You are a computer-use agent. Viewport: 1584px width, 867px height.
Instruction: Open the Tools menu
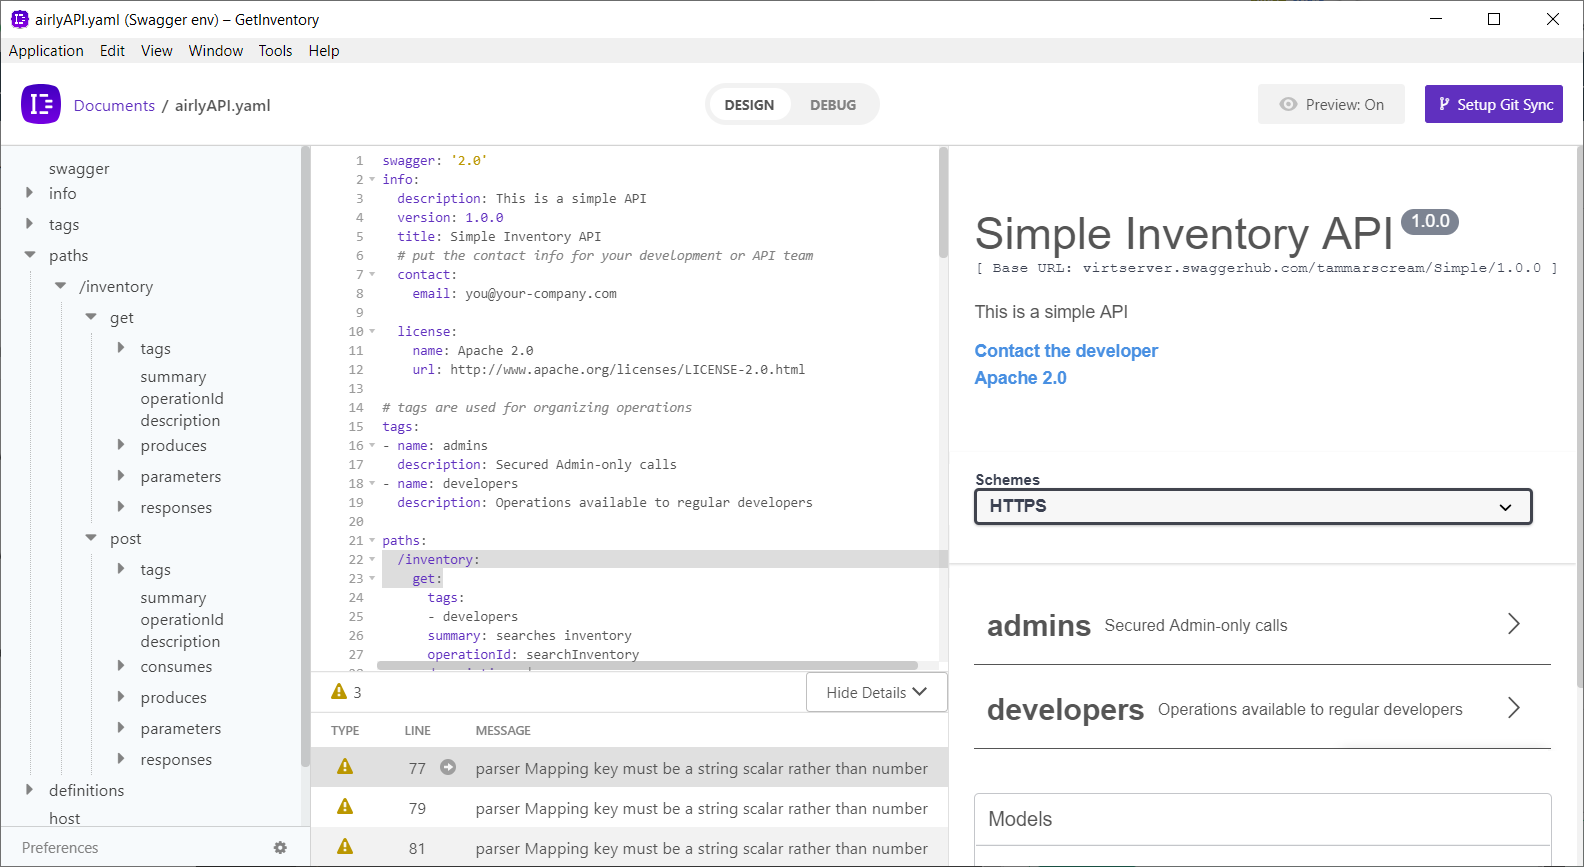275,51
